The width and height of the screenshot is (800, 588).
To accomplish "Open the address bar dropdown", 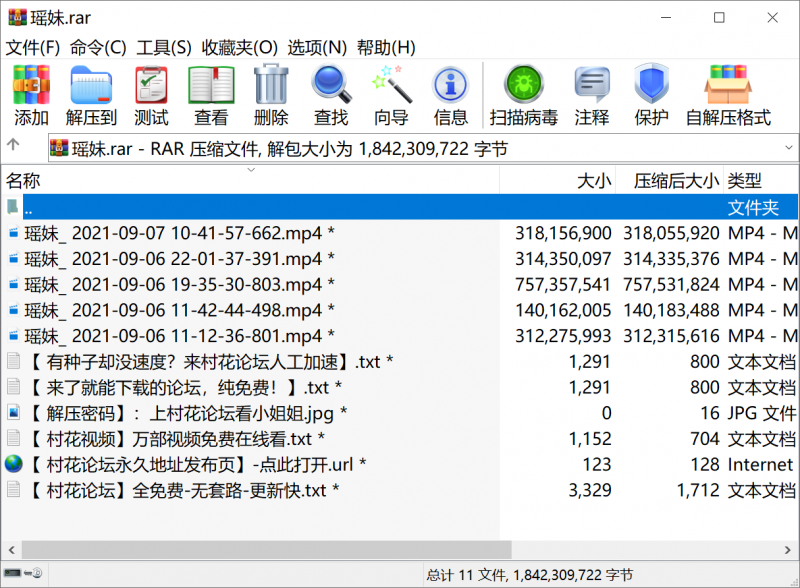I will (x=789, y=147).
